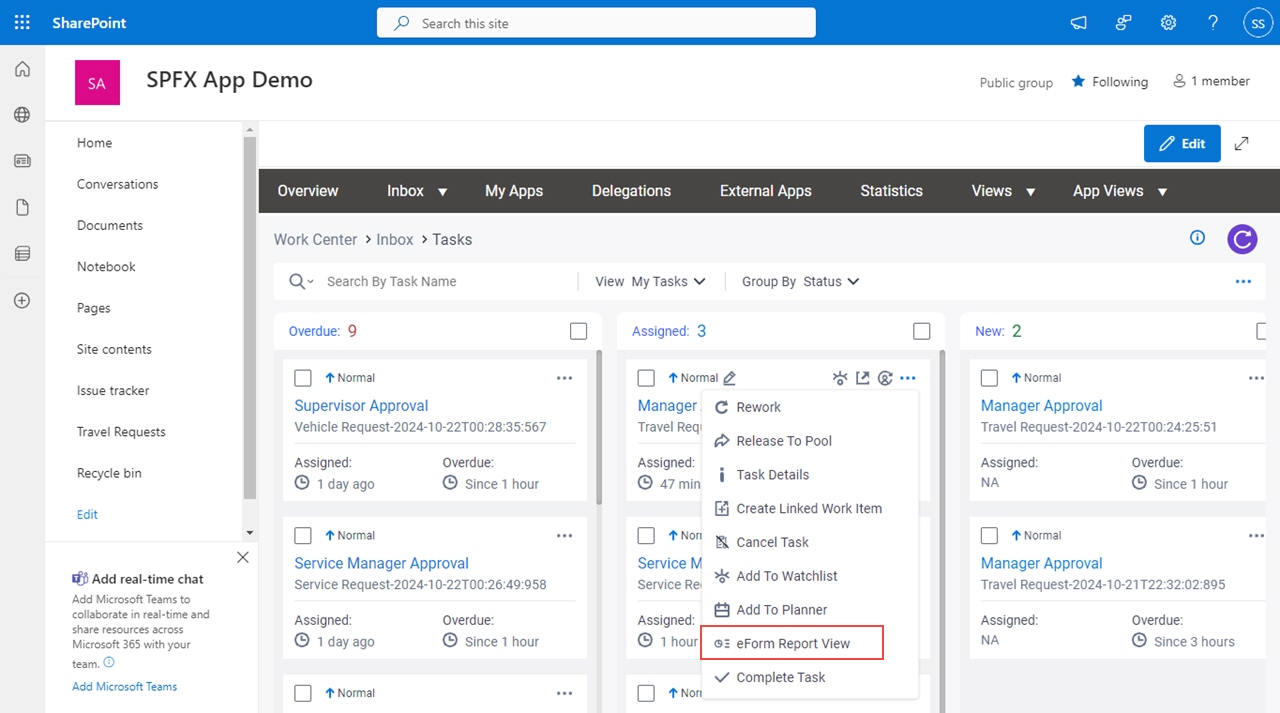The width and height of the screenshot is (1280, 713).
Task: Click the Following star icon
Action: pos(1078,82)
